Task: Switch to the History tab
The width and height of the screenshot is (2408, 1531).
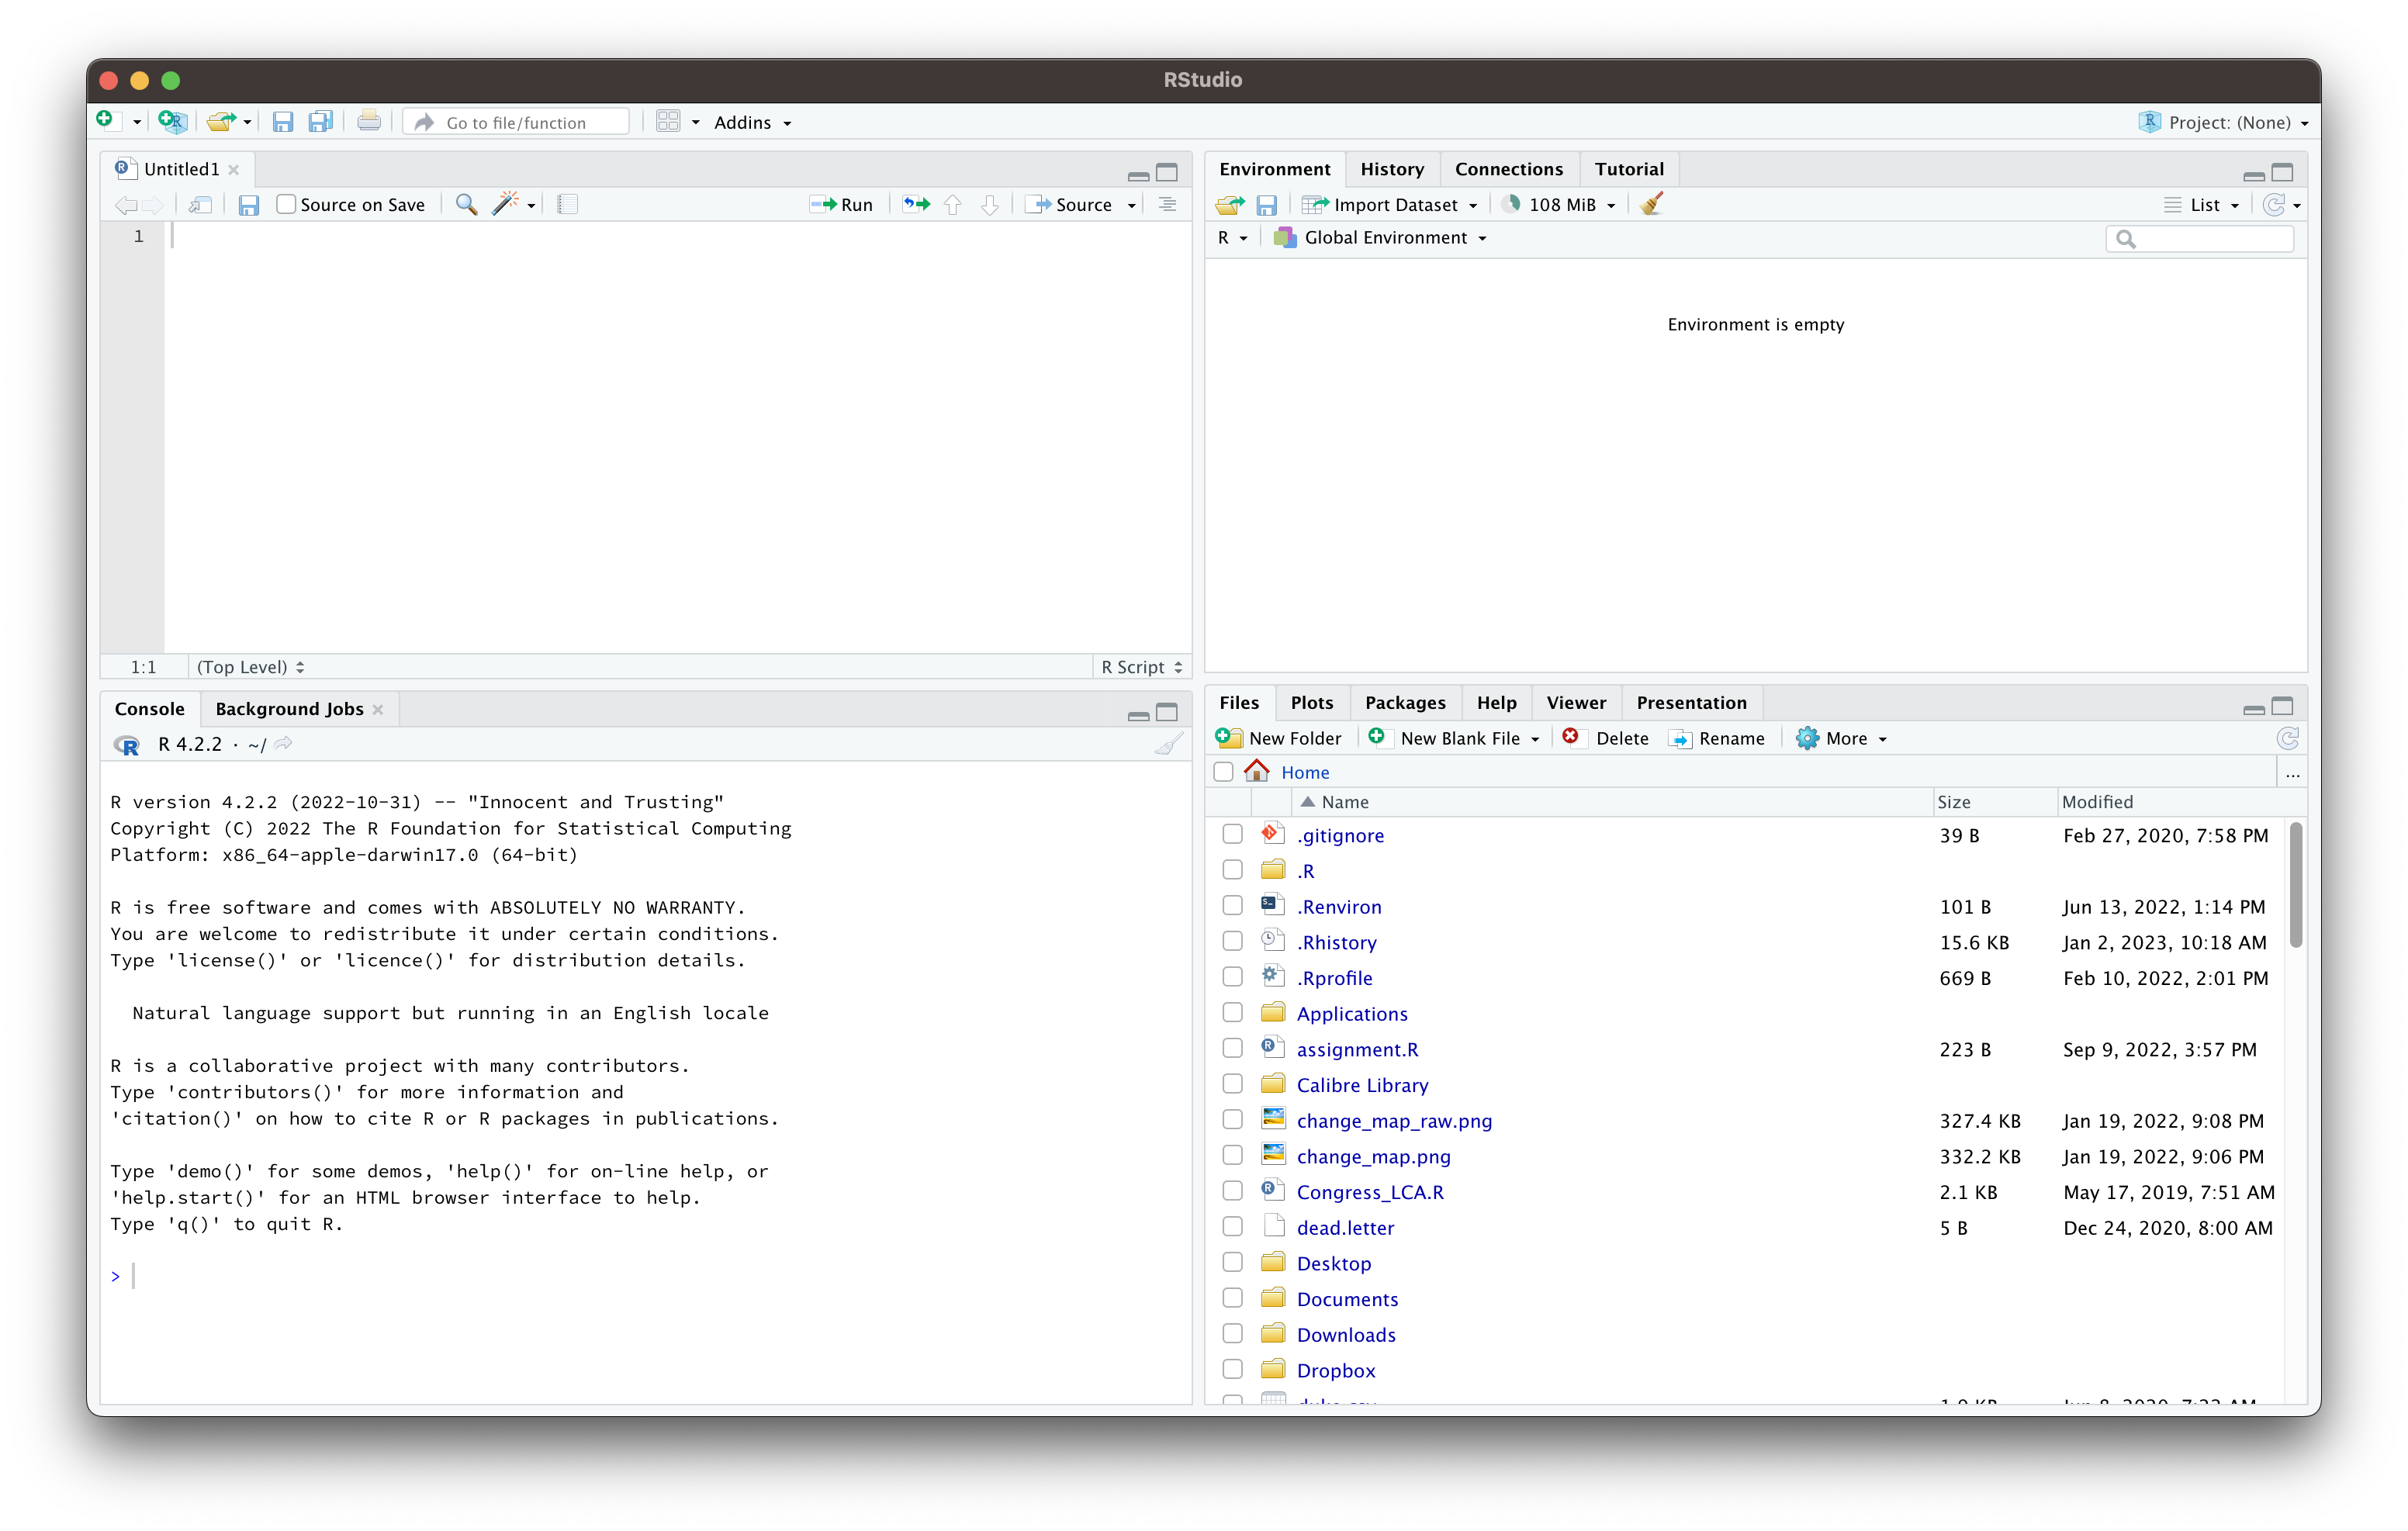Action: pos(1391,169)
